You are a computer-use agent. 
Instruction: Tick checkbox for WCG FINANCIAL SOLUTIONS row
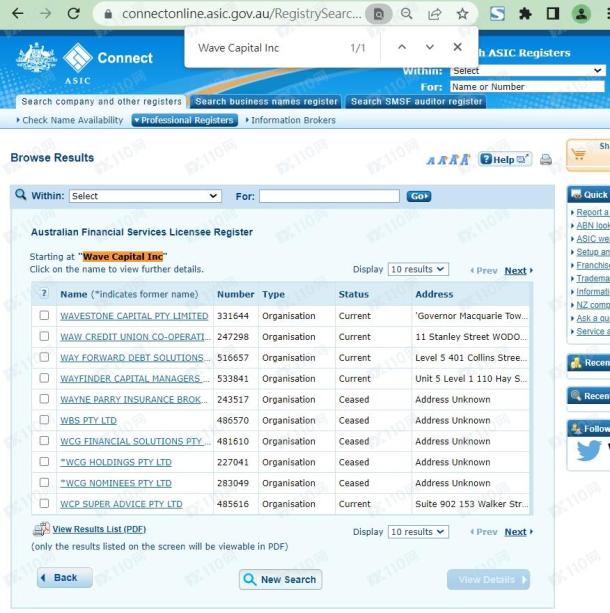click(44, 441)
